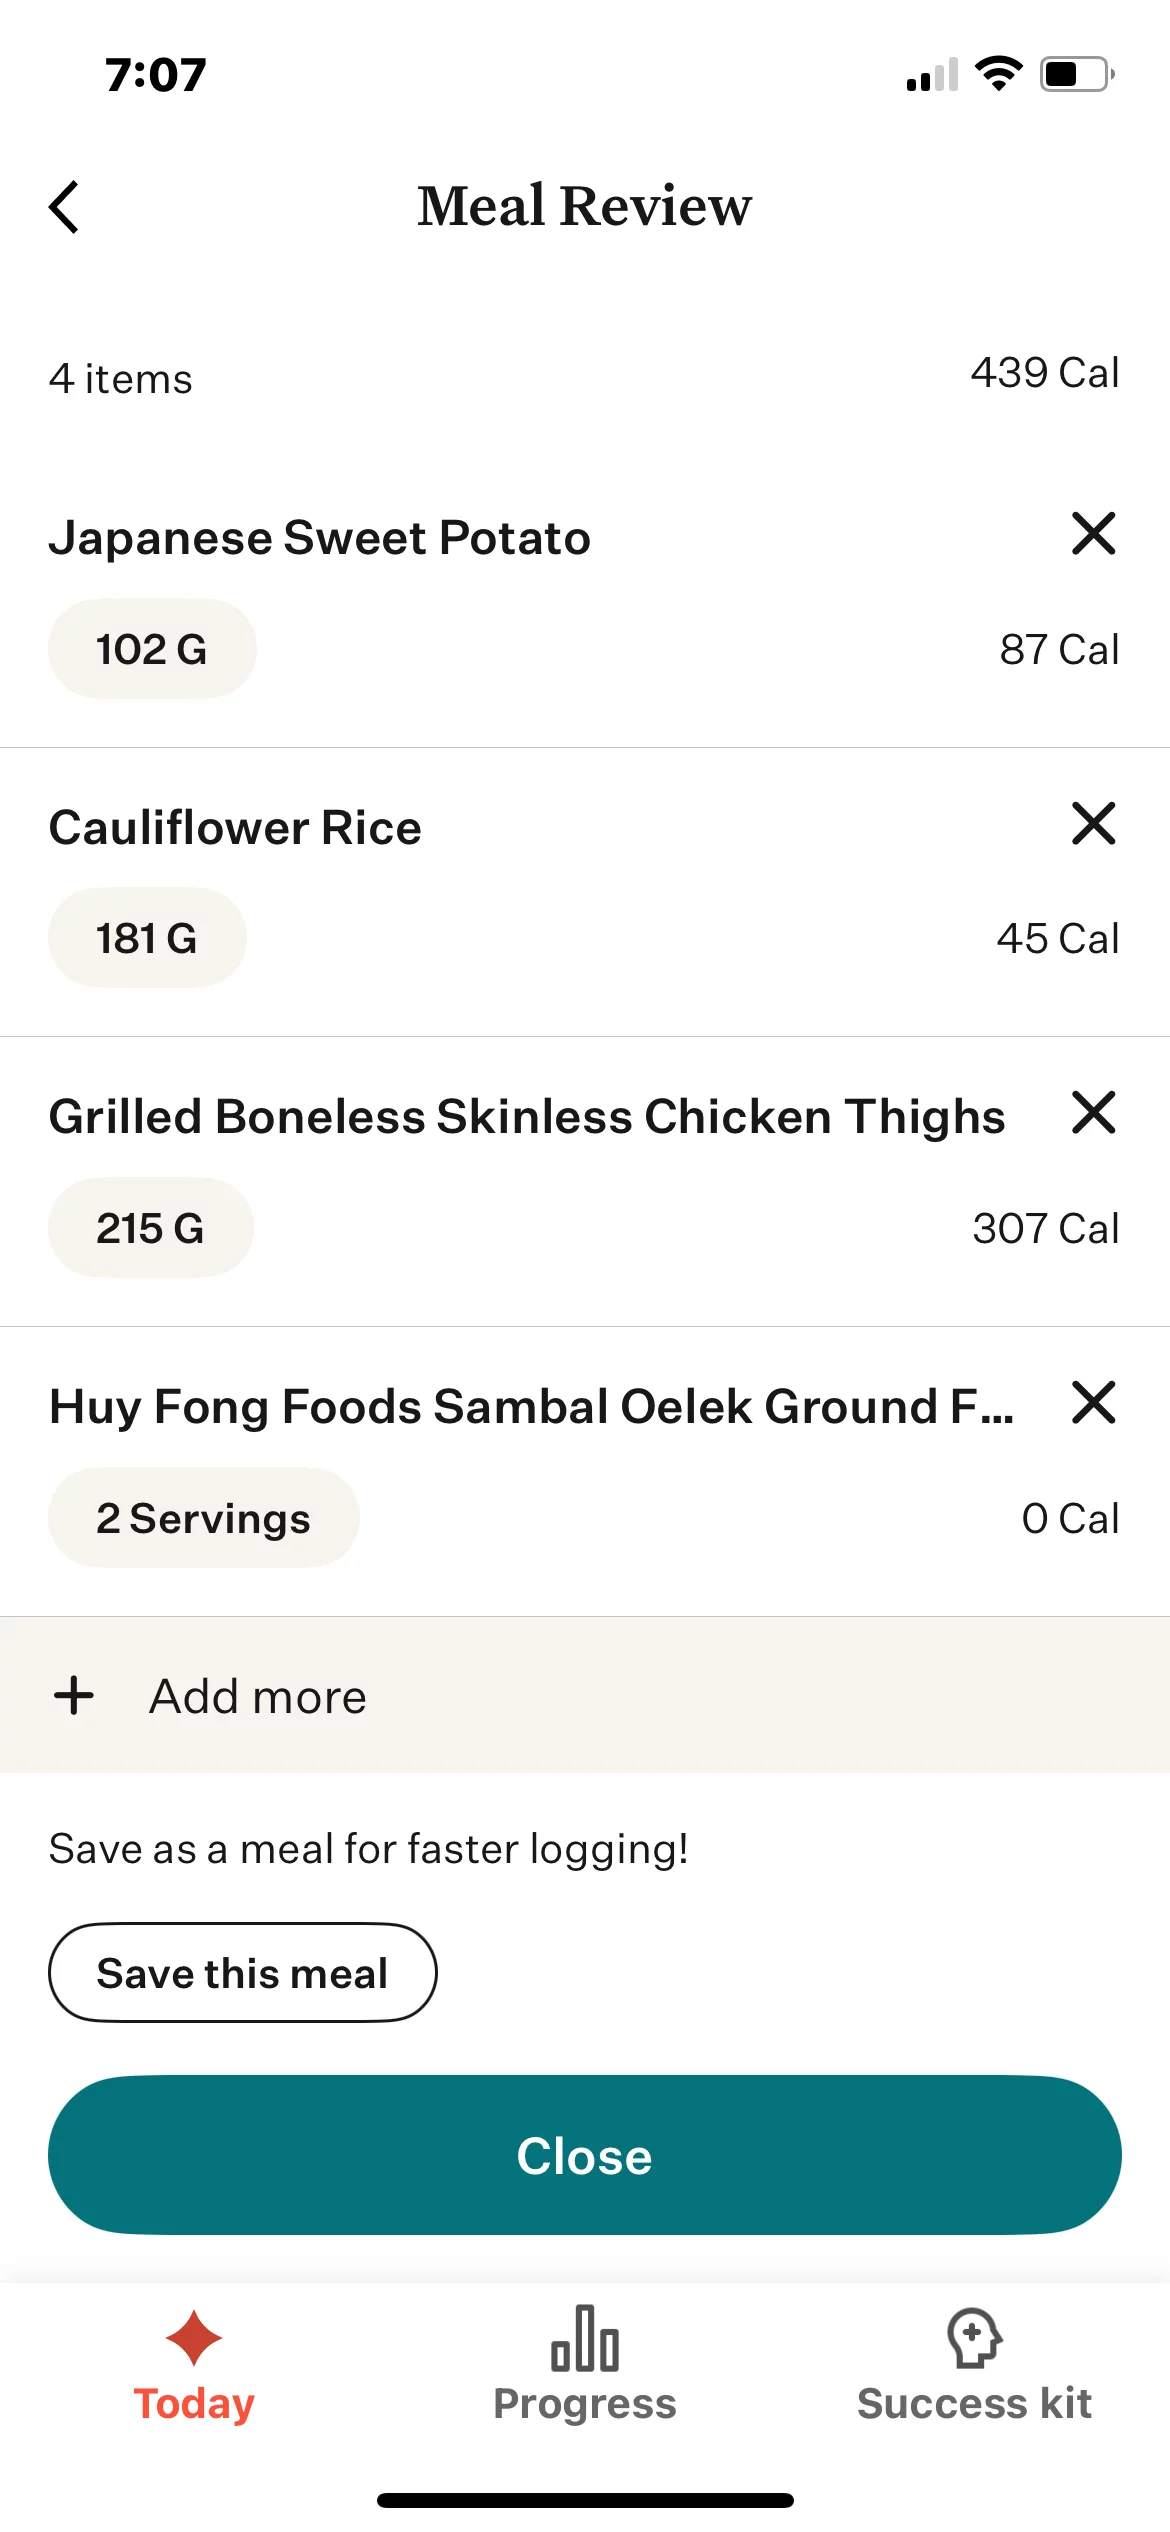Open Cauliflower Rice item details
Image resolution: width=1170 pixels, height=2532 pixels.
coord(236,828)
